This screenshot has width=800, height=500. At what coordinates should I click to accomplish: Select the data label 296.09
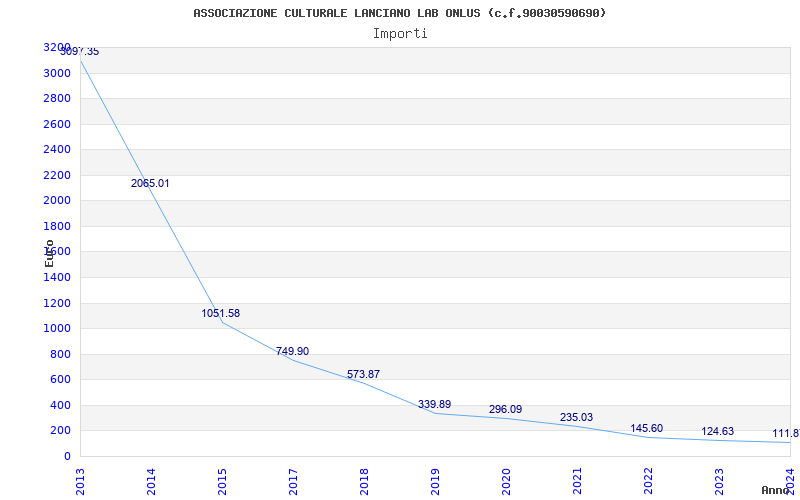point(505,410)
